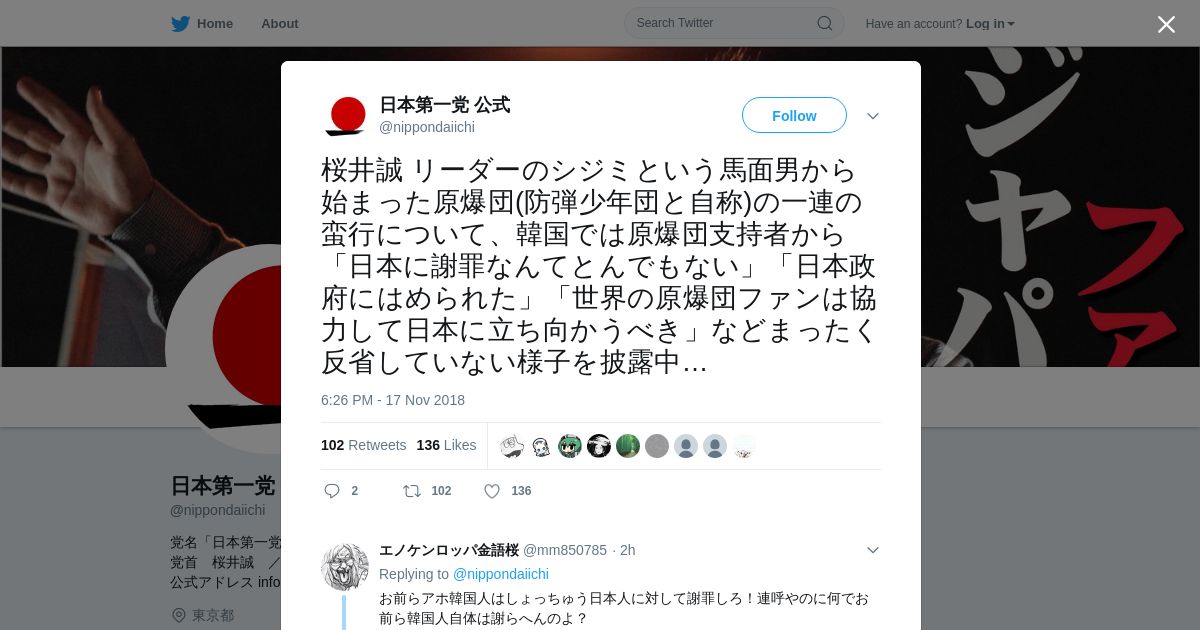Open the Log in dropdown
Viewport: 1200px width, 630px height.
coord(990,23)
